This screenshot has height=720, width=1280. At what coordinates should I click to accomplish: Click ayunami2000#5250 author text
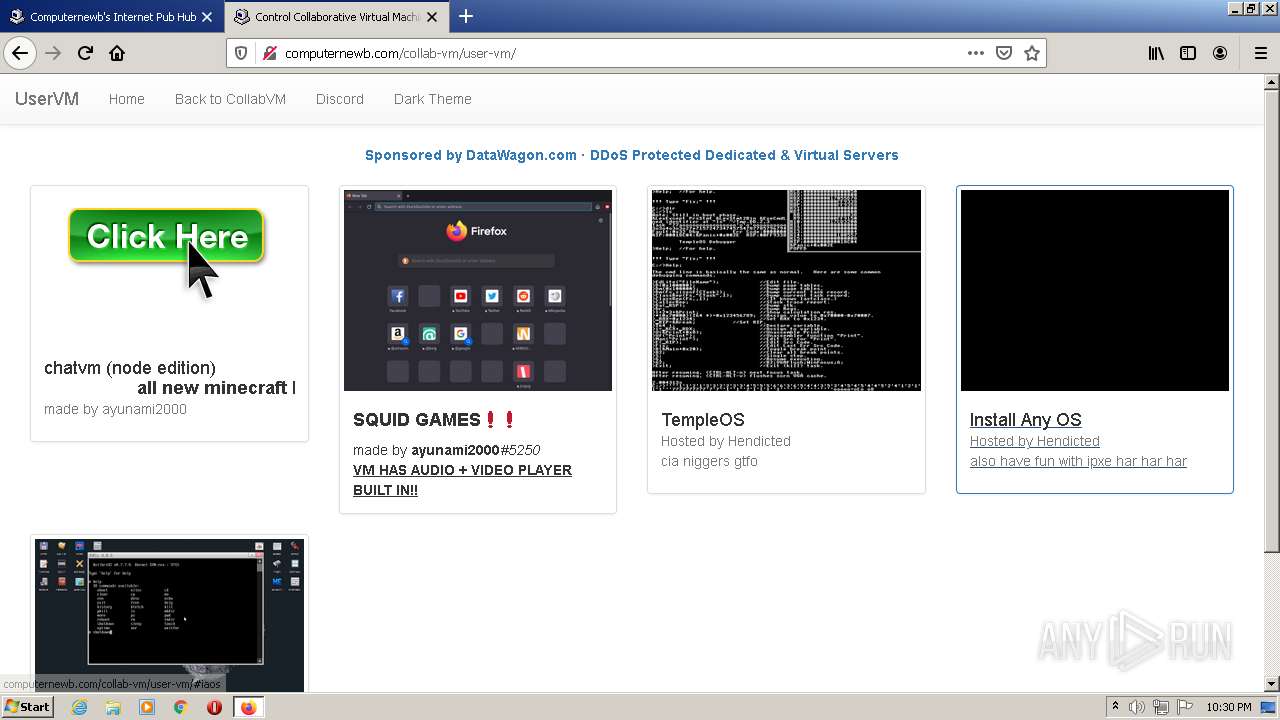coord(476,450)
